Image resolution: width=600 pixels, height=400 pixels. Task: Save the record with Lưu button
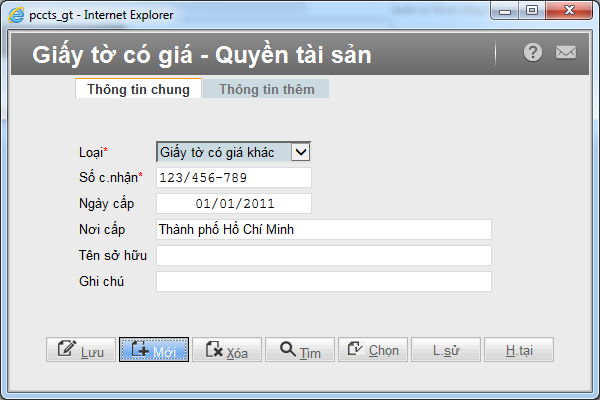tap(81, 349)
